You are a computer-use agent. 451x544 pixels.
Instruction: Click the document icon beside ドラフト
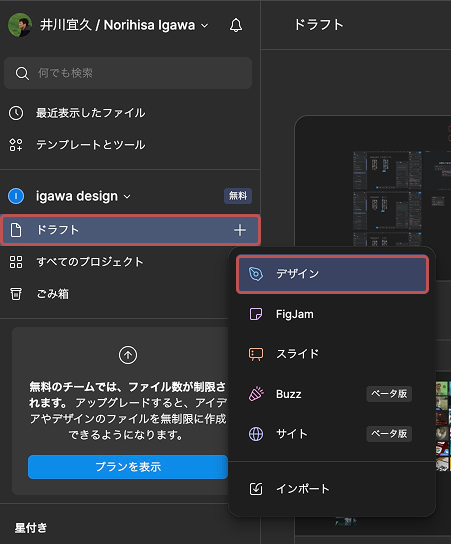[x=16, y=230]
